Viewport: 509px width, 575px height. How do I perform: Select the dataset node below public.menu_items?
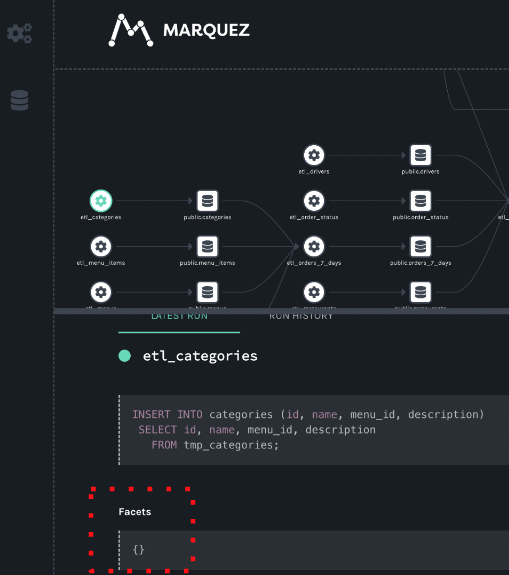[207, 292]
